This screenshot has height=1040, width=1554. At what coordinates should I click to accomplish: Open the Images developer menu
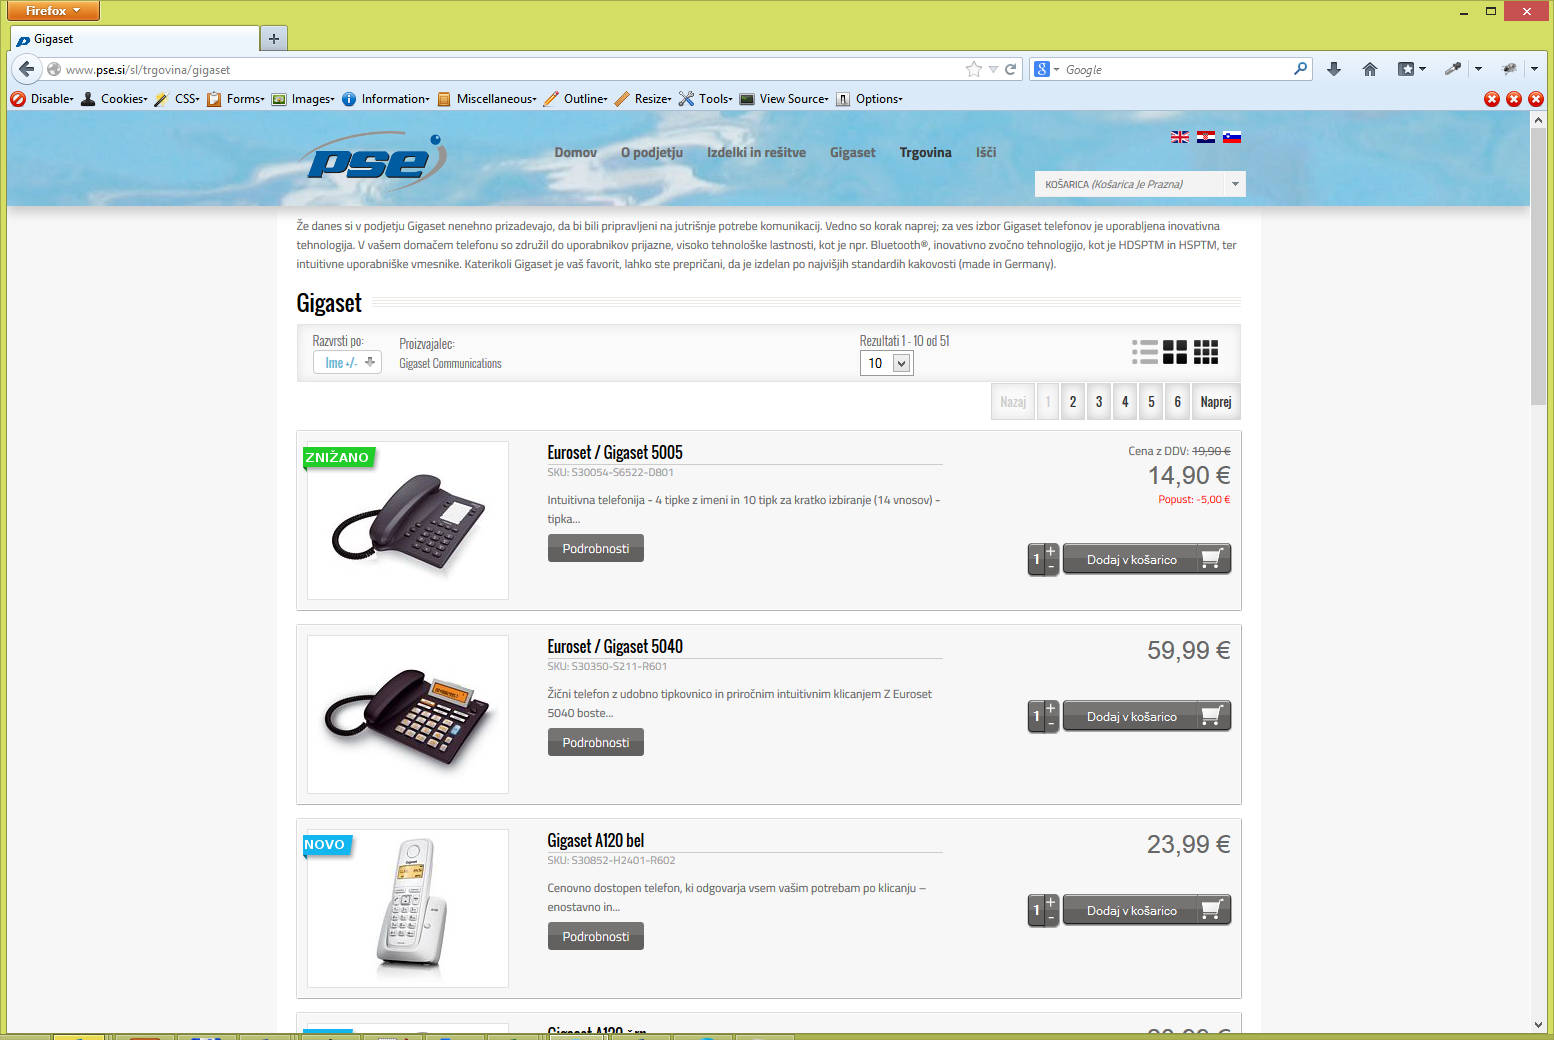(303, 99)
